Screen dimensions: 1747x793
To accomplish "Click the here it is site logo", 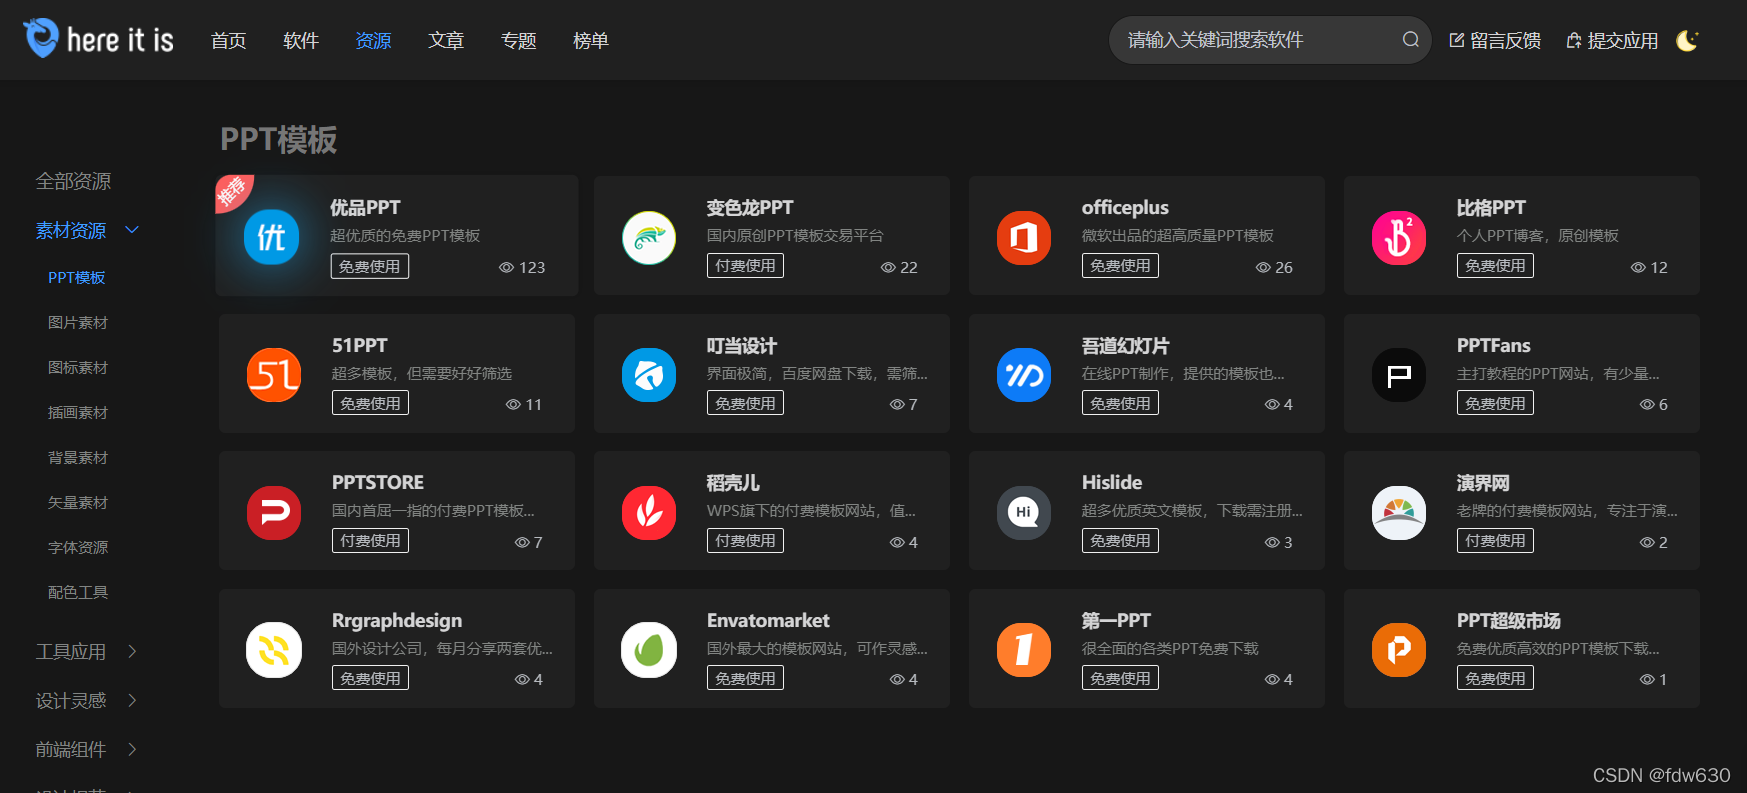I will coord(98,39).
